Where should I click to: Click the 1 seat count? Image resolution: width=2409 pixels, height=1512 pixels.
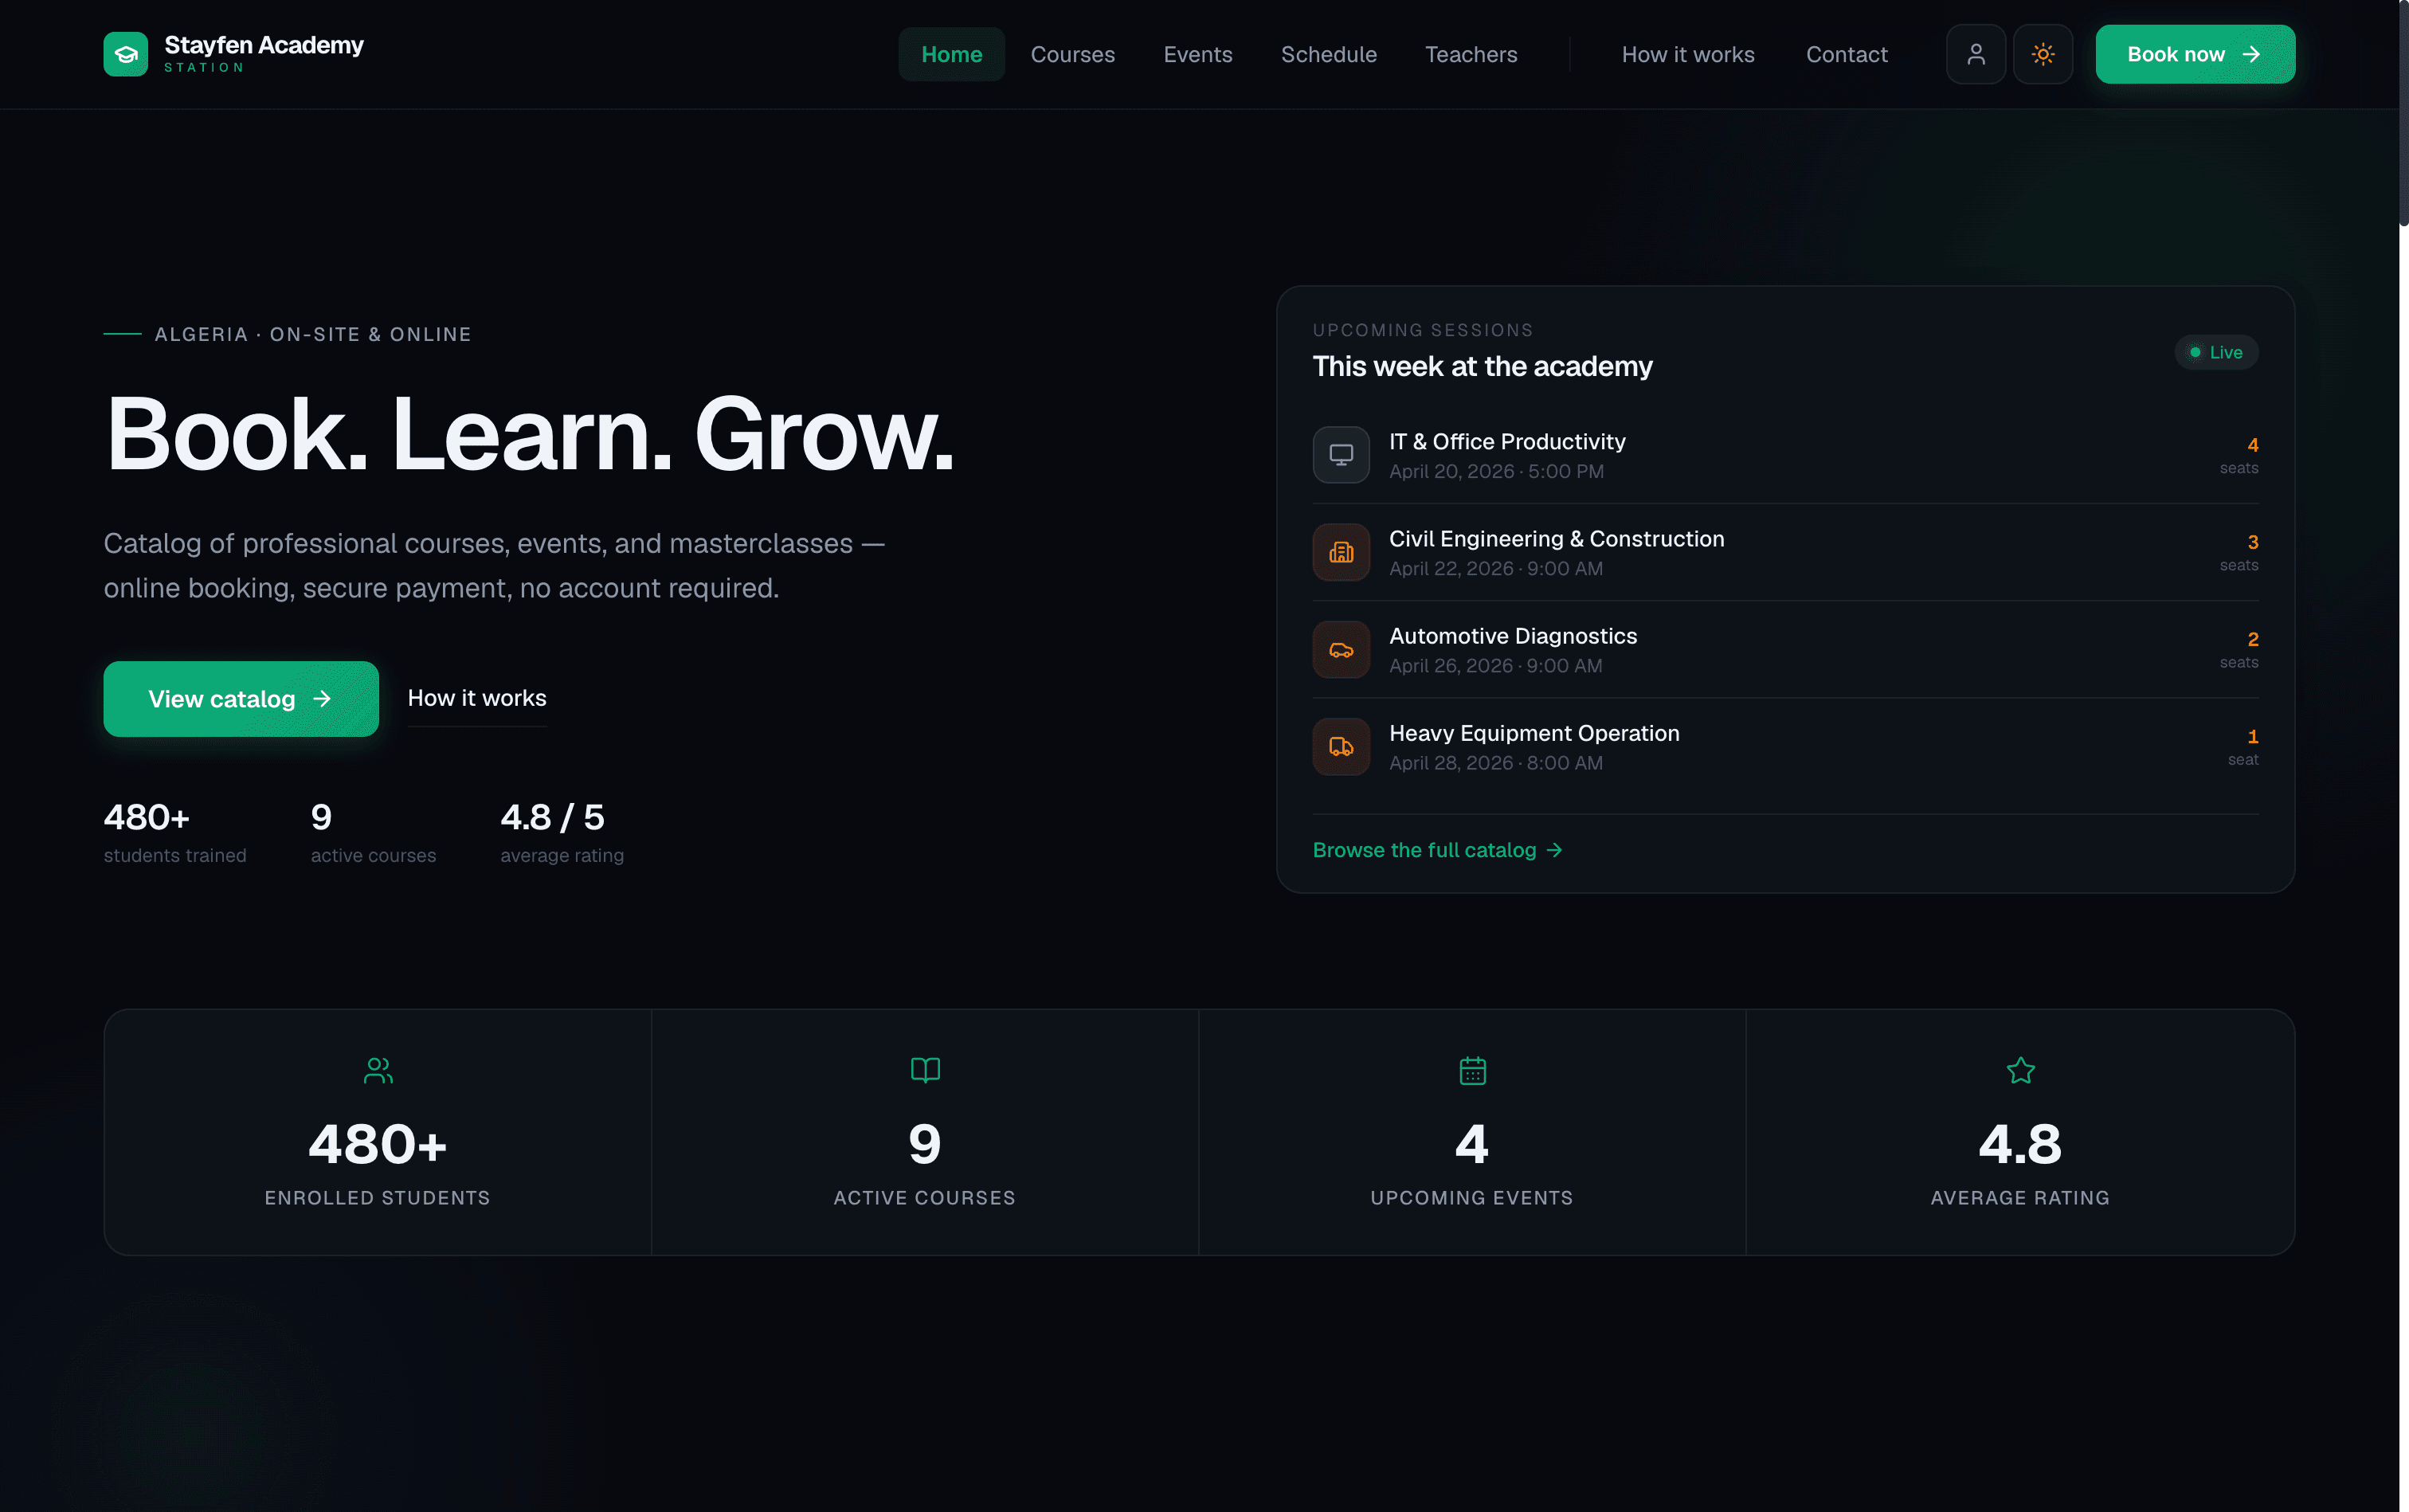2242,746
